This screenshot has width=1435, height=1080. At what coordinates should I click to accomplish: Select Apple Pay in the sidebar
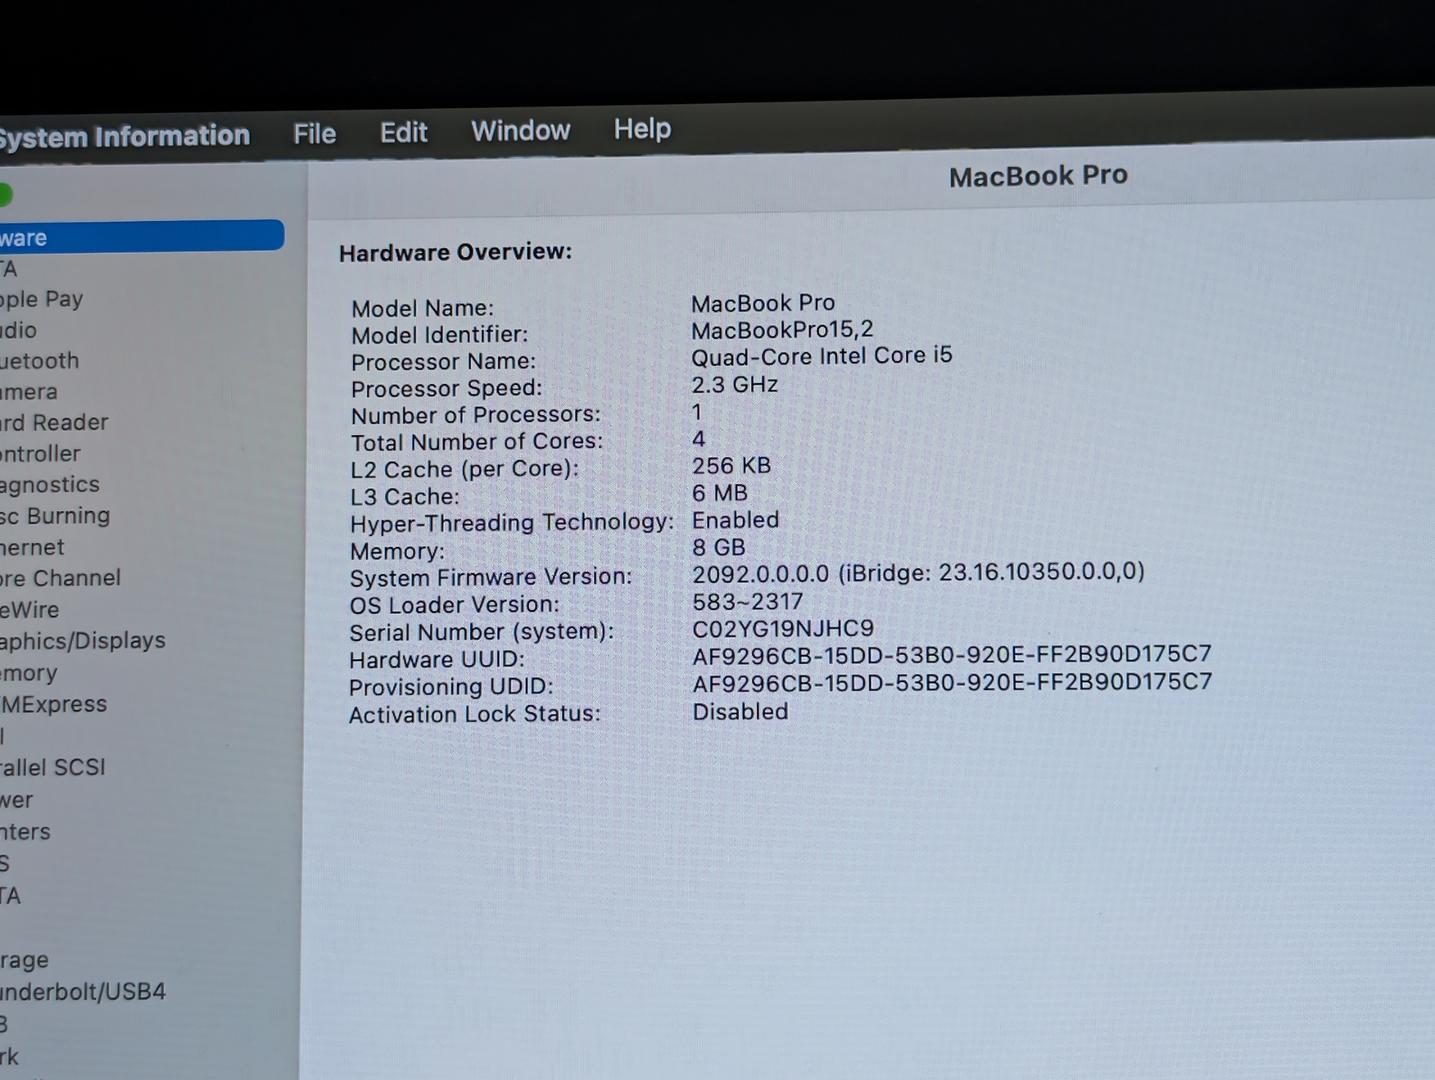pos(41,299)
